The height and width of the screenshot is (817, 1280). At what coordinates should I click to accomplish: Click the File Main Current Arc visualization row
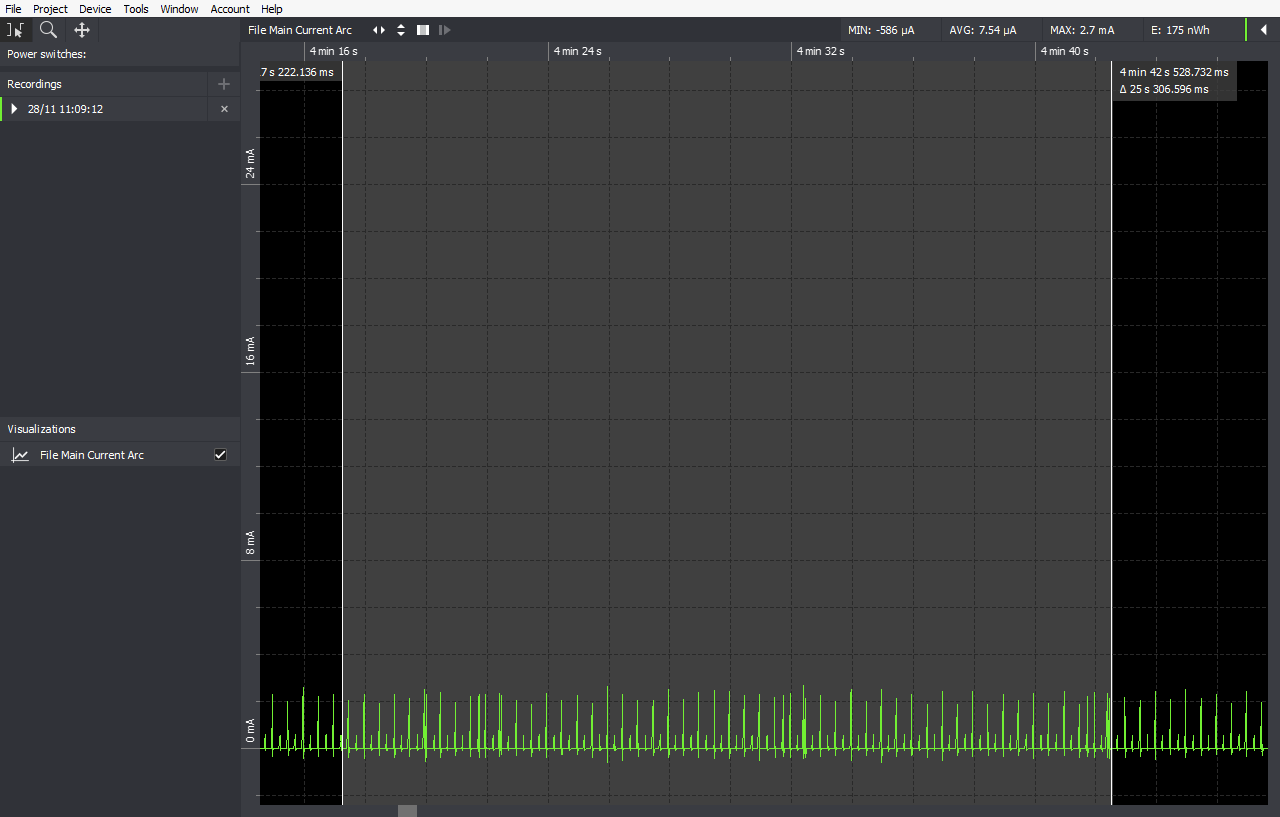tap(120, 455)
